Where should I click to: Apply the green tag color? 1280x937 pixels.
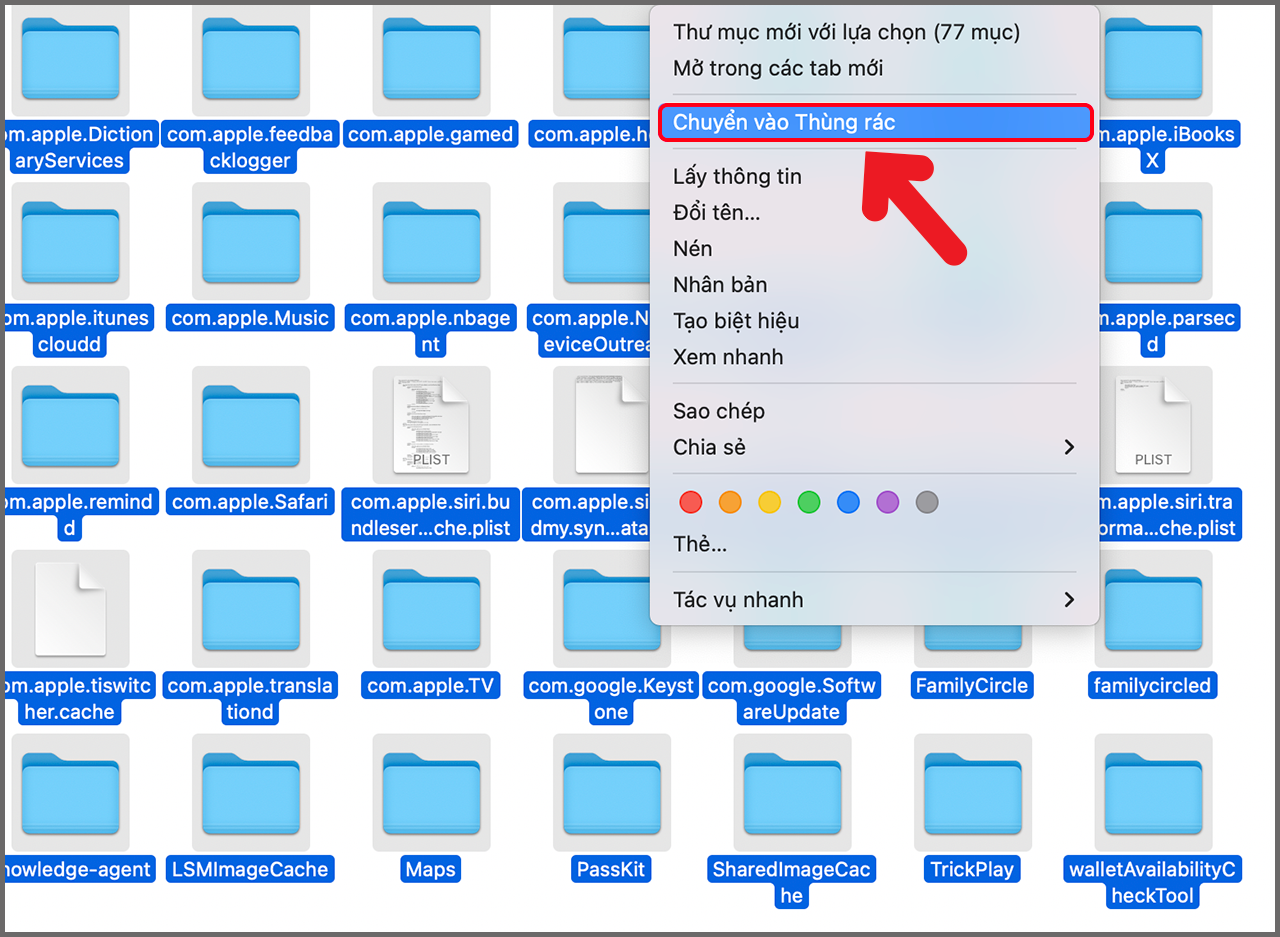pos(809,502)
